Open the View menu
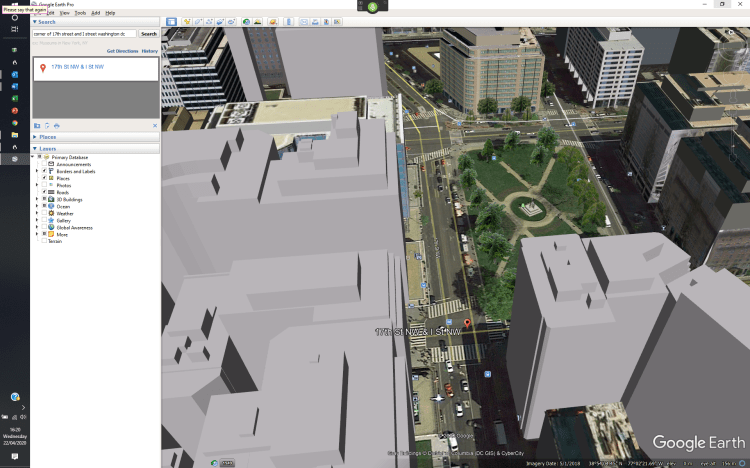This screenshot has height=468, width=750. pos(64,13)
